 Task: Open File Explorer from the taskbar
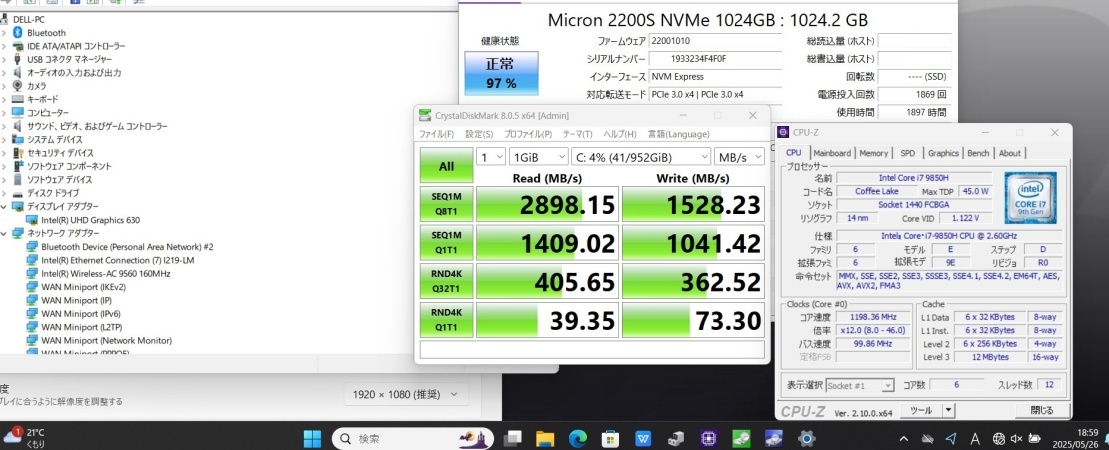[544, 438]
